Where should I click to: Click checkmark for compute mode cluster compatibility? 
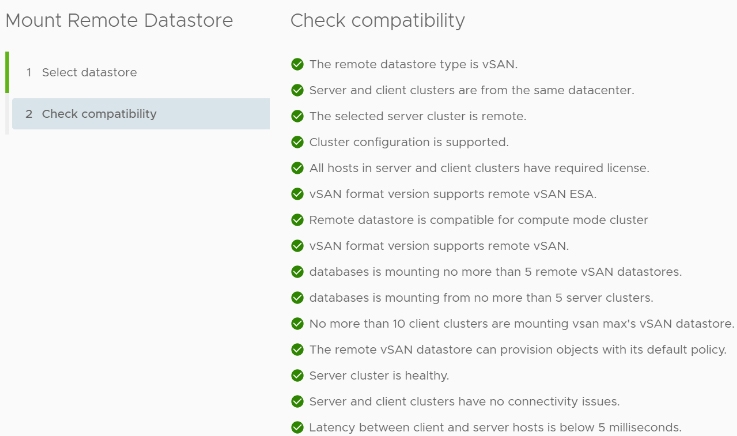tap(297, 220)
